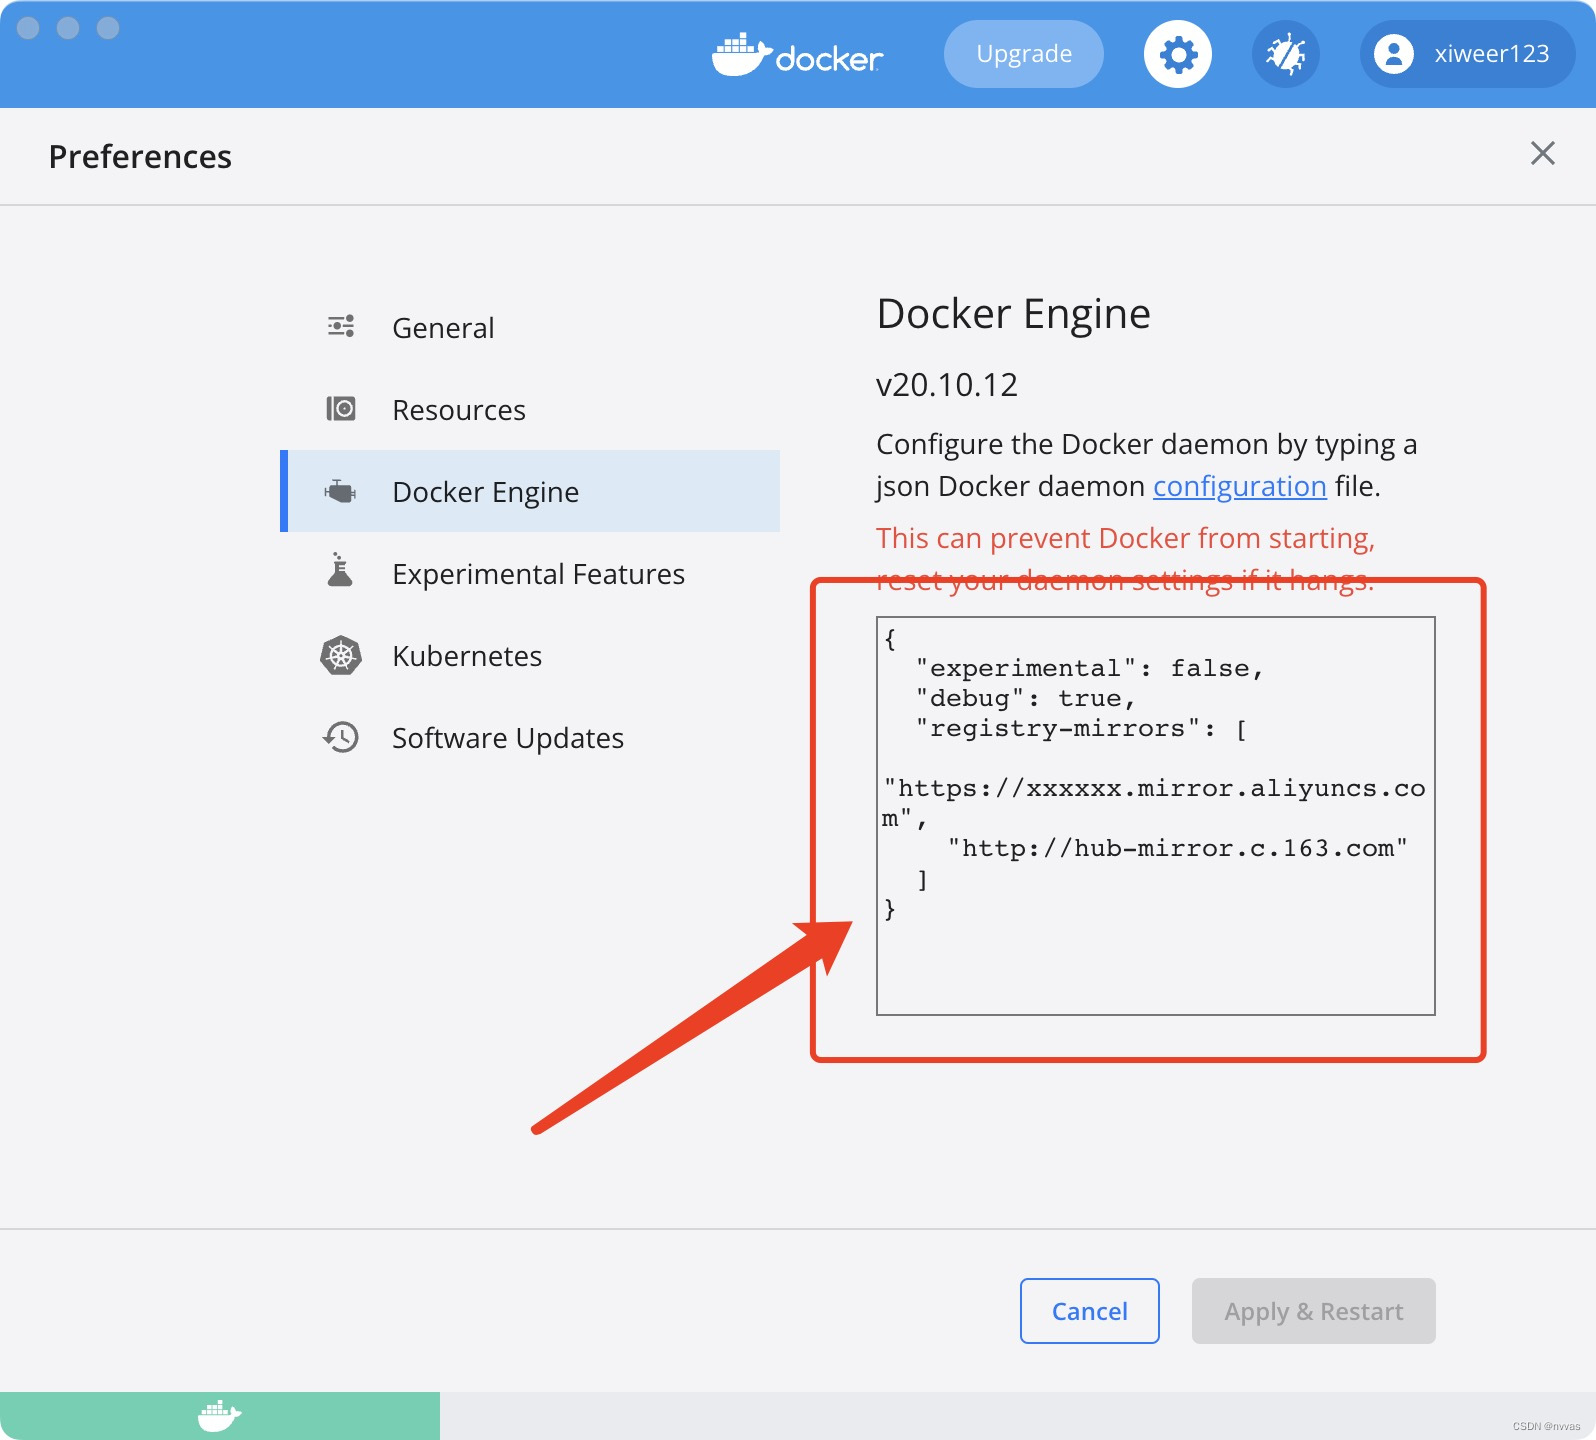The width and height of the screenshot is (1596, 1440).
Task: Open the Resources preferences section
Action: (530, 409)
